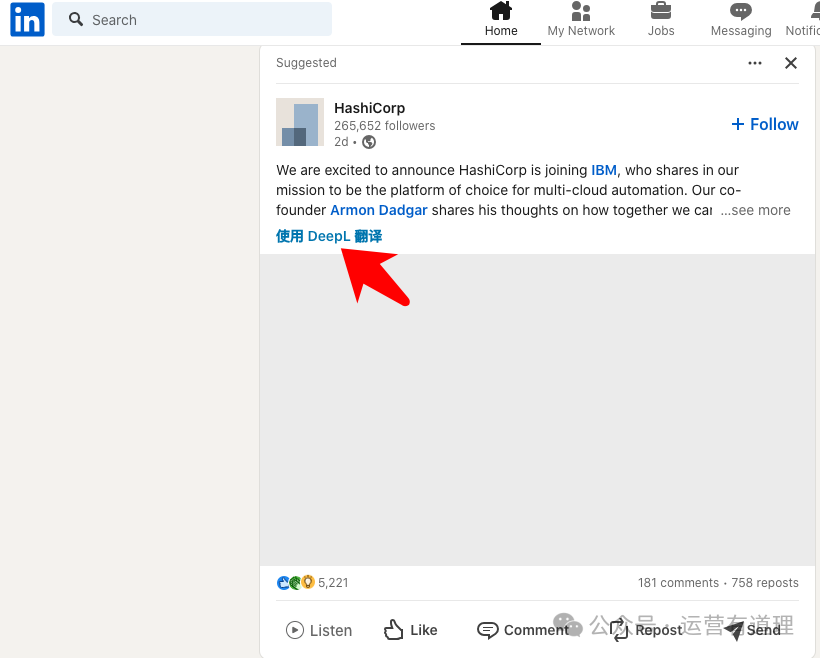This screenshot has width=820, height=658.
Task: Open the HashiCorp company name link
Action: [369, 108]
